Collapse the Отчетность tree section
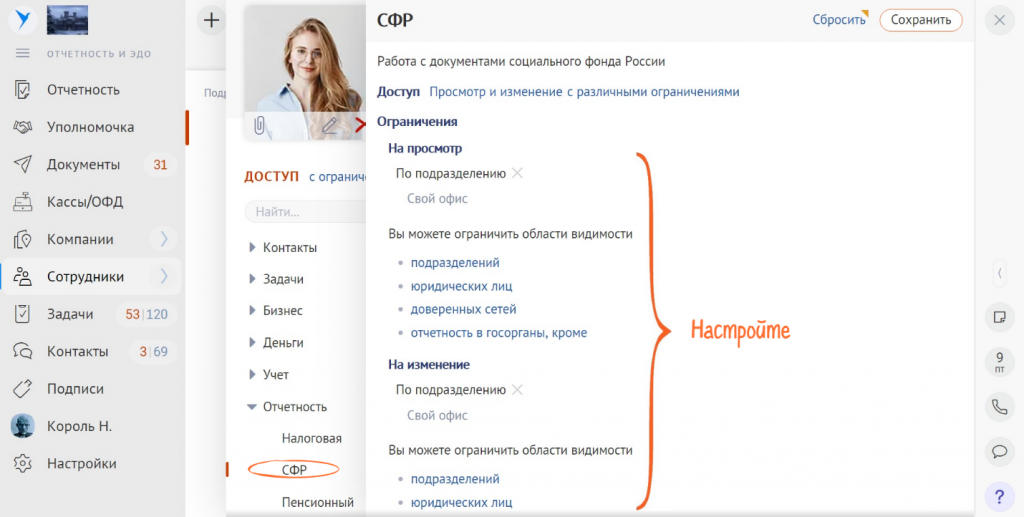 [x=252, y=407]
